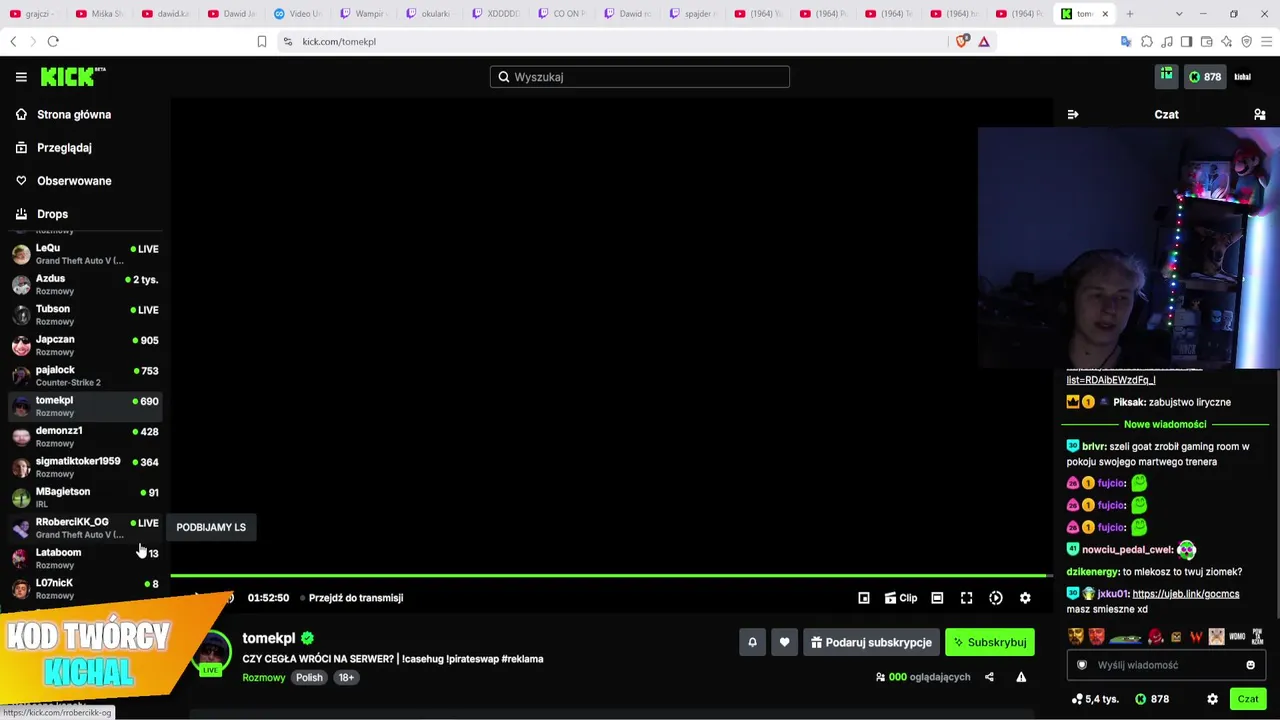
Task: Toggle mini player mode in video controls
Action: 864,598
